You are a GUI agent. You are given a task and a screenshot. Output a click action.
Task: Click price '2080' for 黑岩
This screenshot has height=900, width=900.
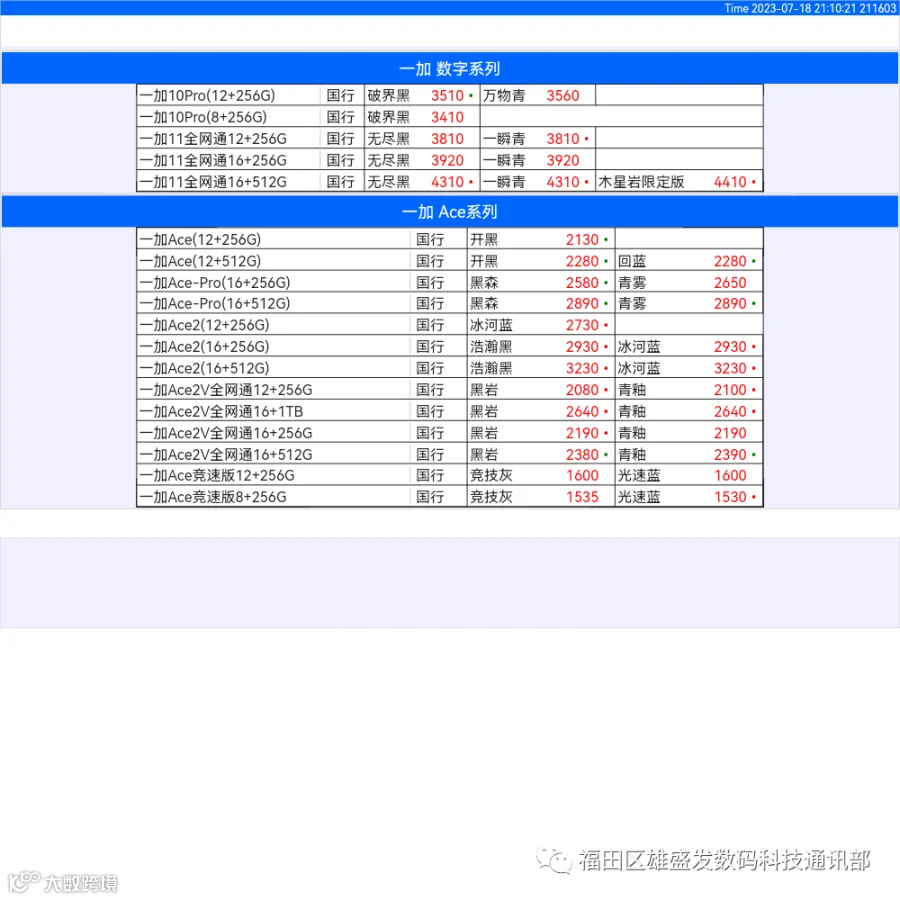pos(582,390)
